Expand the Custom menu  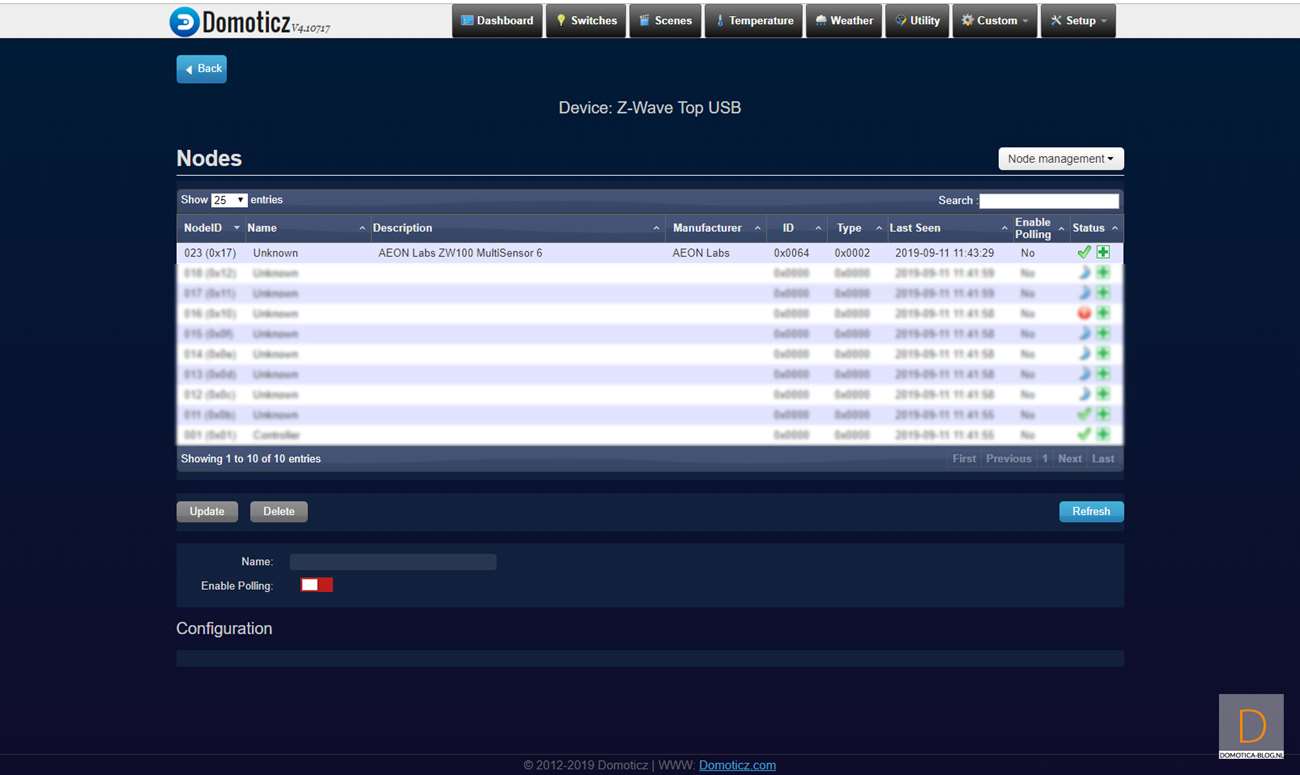click(994, 21)
